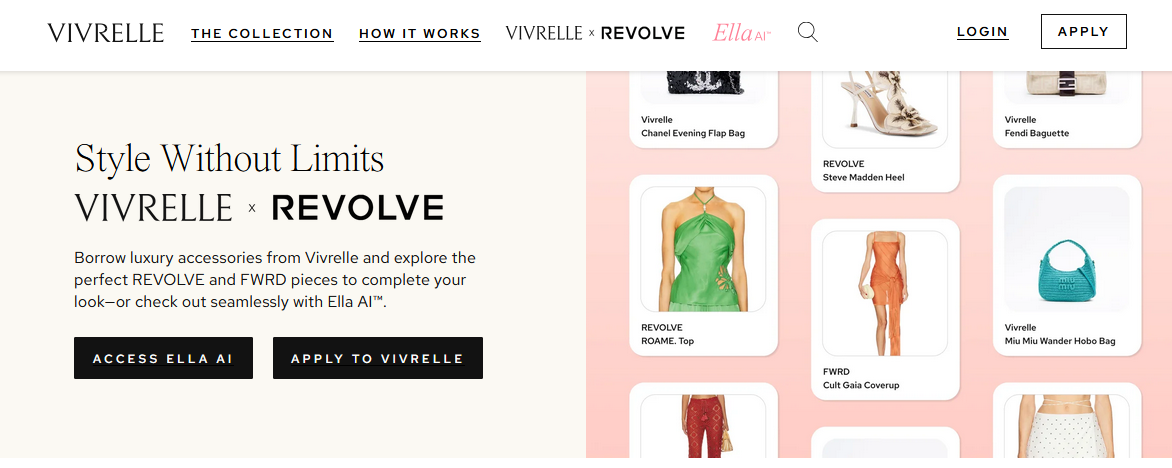
Task: Open the Ella AI logo link
Action: click(741, 33)
